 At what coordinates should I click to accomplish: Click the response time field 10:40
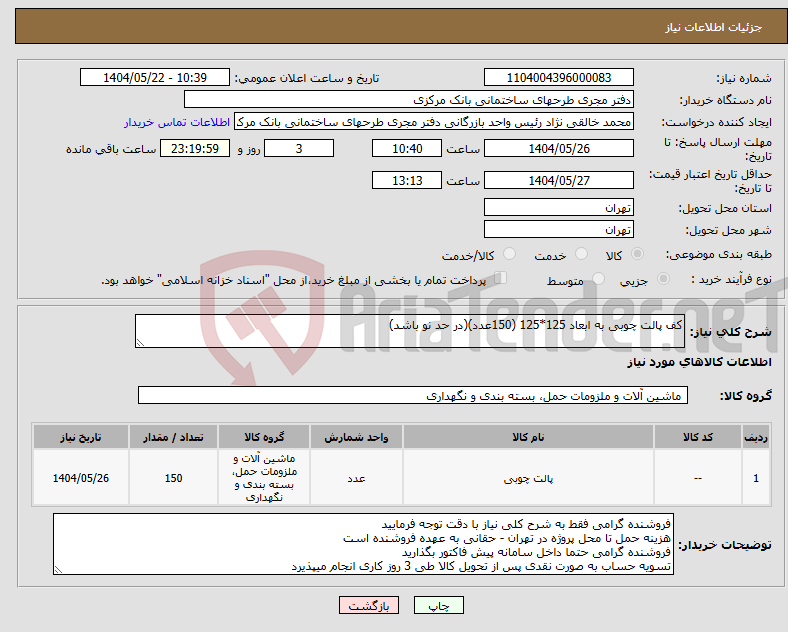click(407, 149)
